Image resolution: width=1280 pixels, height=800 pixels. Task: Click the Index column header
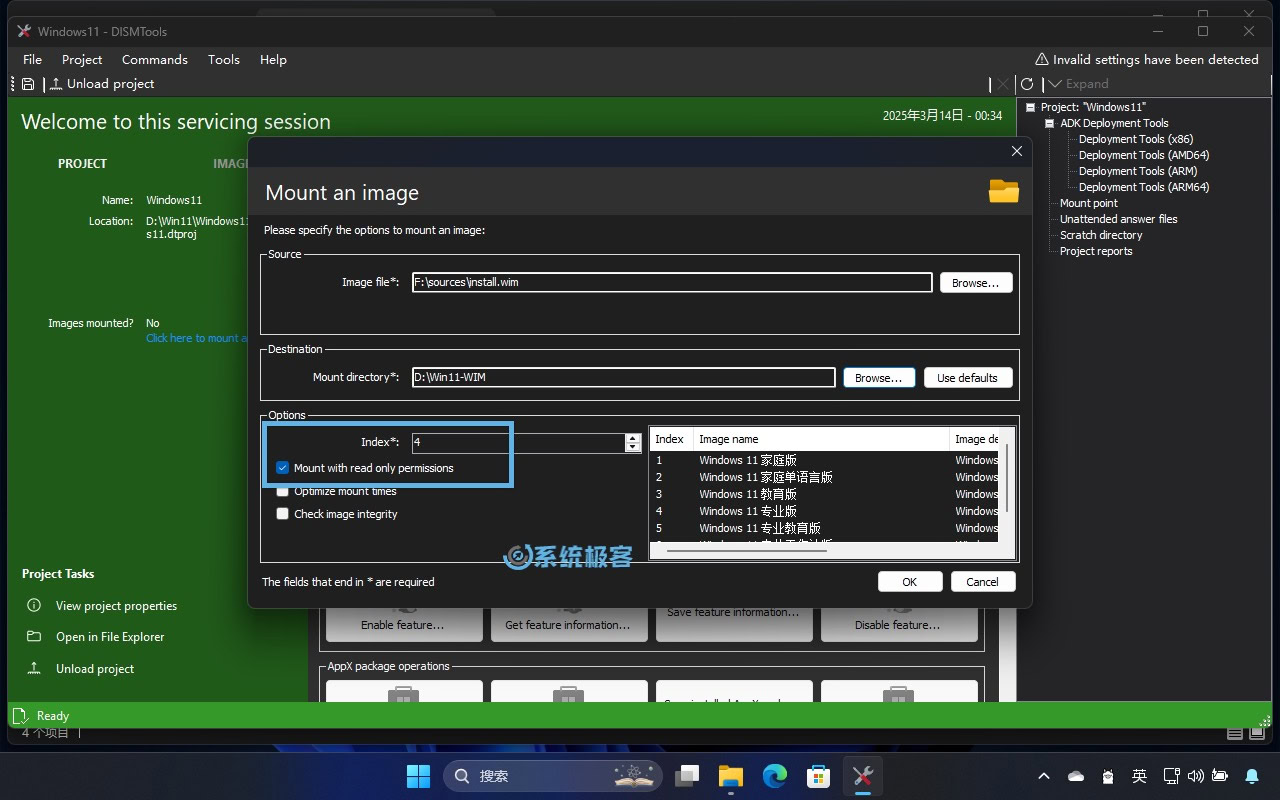coord(671,439)
